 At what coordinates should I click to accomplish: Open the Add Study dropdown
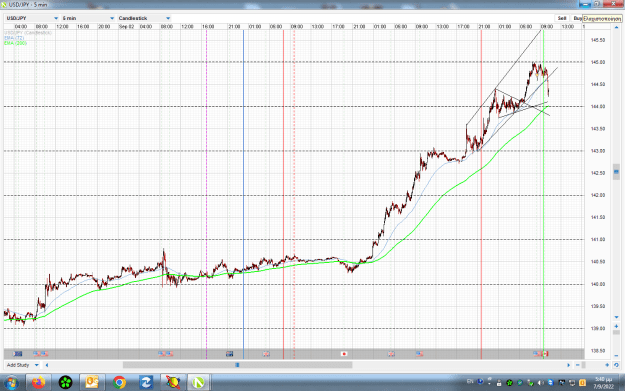[x=23, y=365]
